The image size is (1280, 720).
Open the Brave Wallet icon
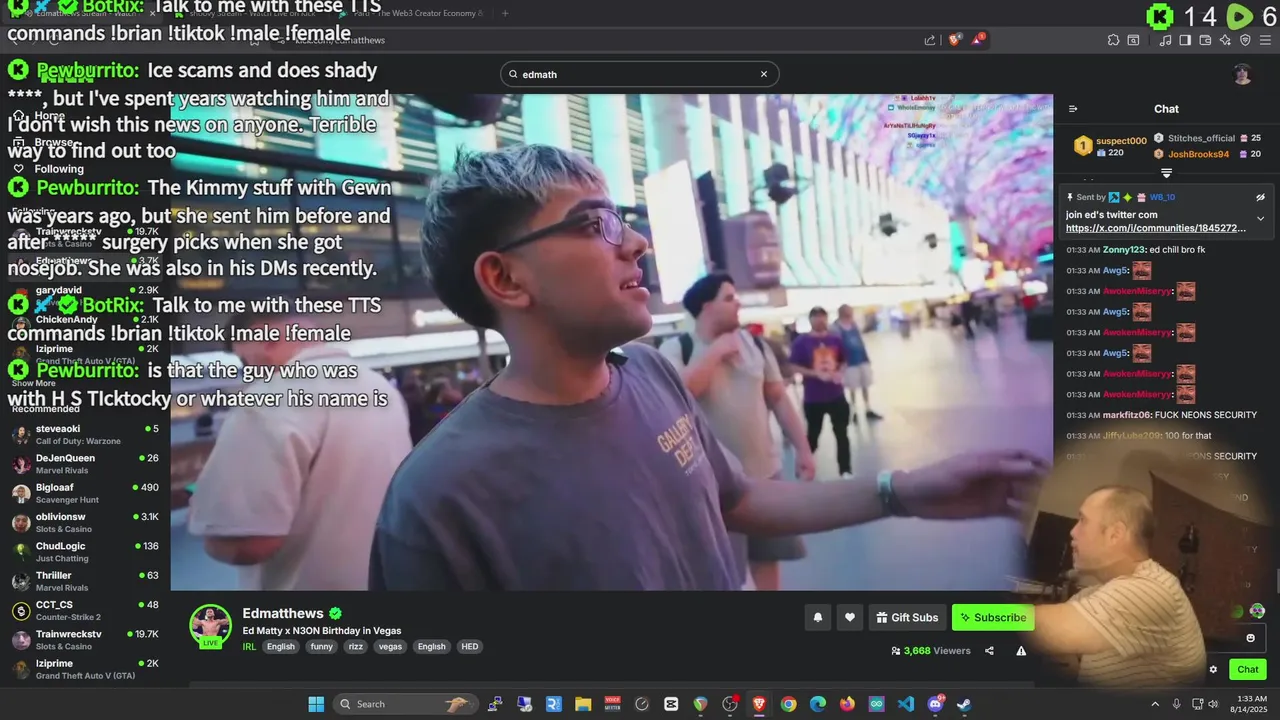[x=1205, y=40]
